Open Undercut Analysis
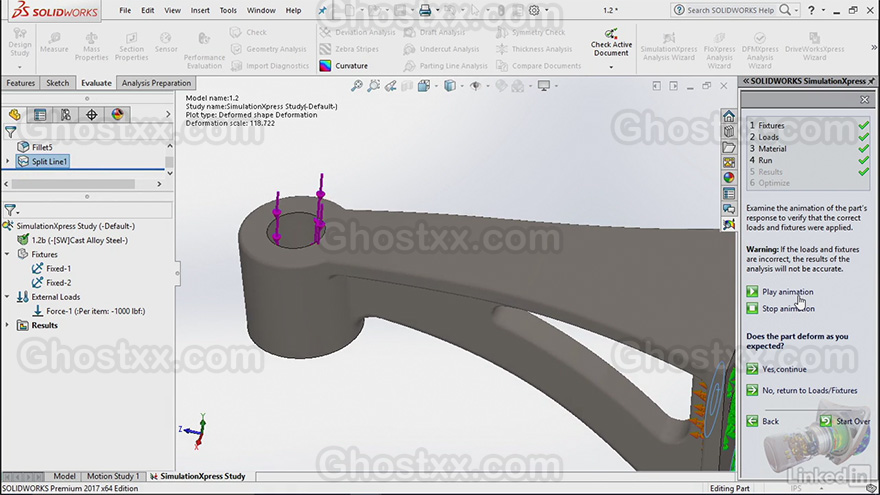The image size is (880, 495). [x=442, y=49]
